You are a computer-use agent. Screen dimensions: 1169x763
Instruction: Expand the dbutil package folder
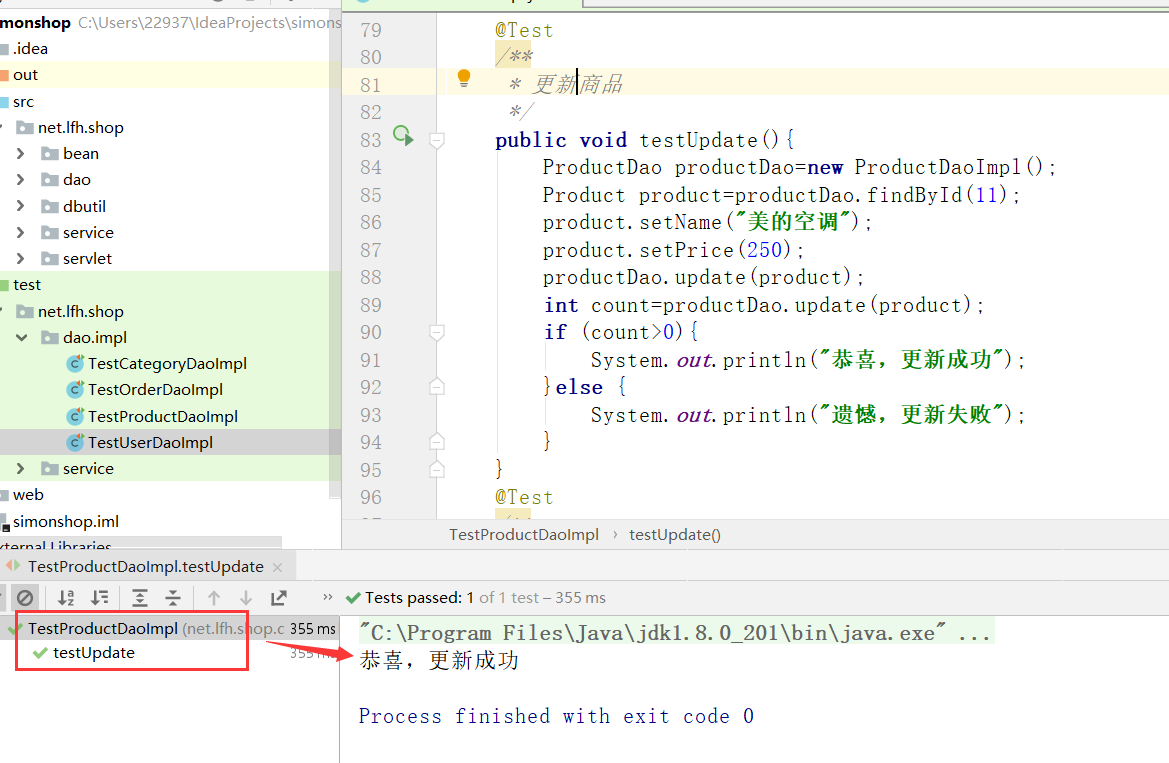coord(20,206)
